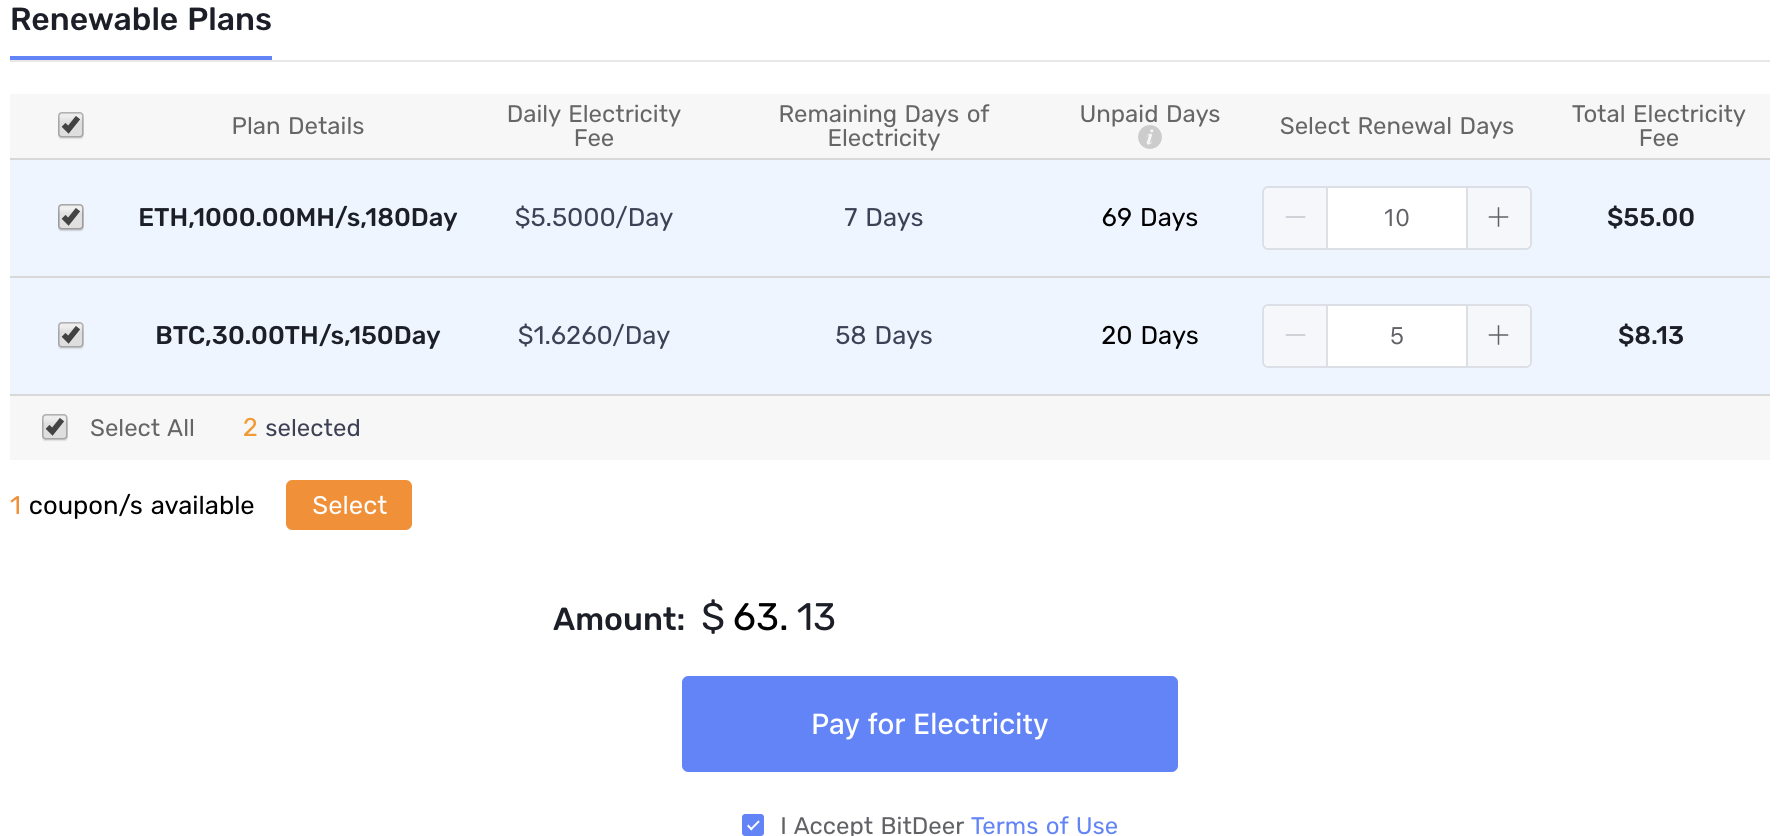Click the BTC,30.00TH/s,150Day plan name
Image resolution: width=1778 pixels, height=836 pixels.
click(x=298, y=335)
